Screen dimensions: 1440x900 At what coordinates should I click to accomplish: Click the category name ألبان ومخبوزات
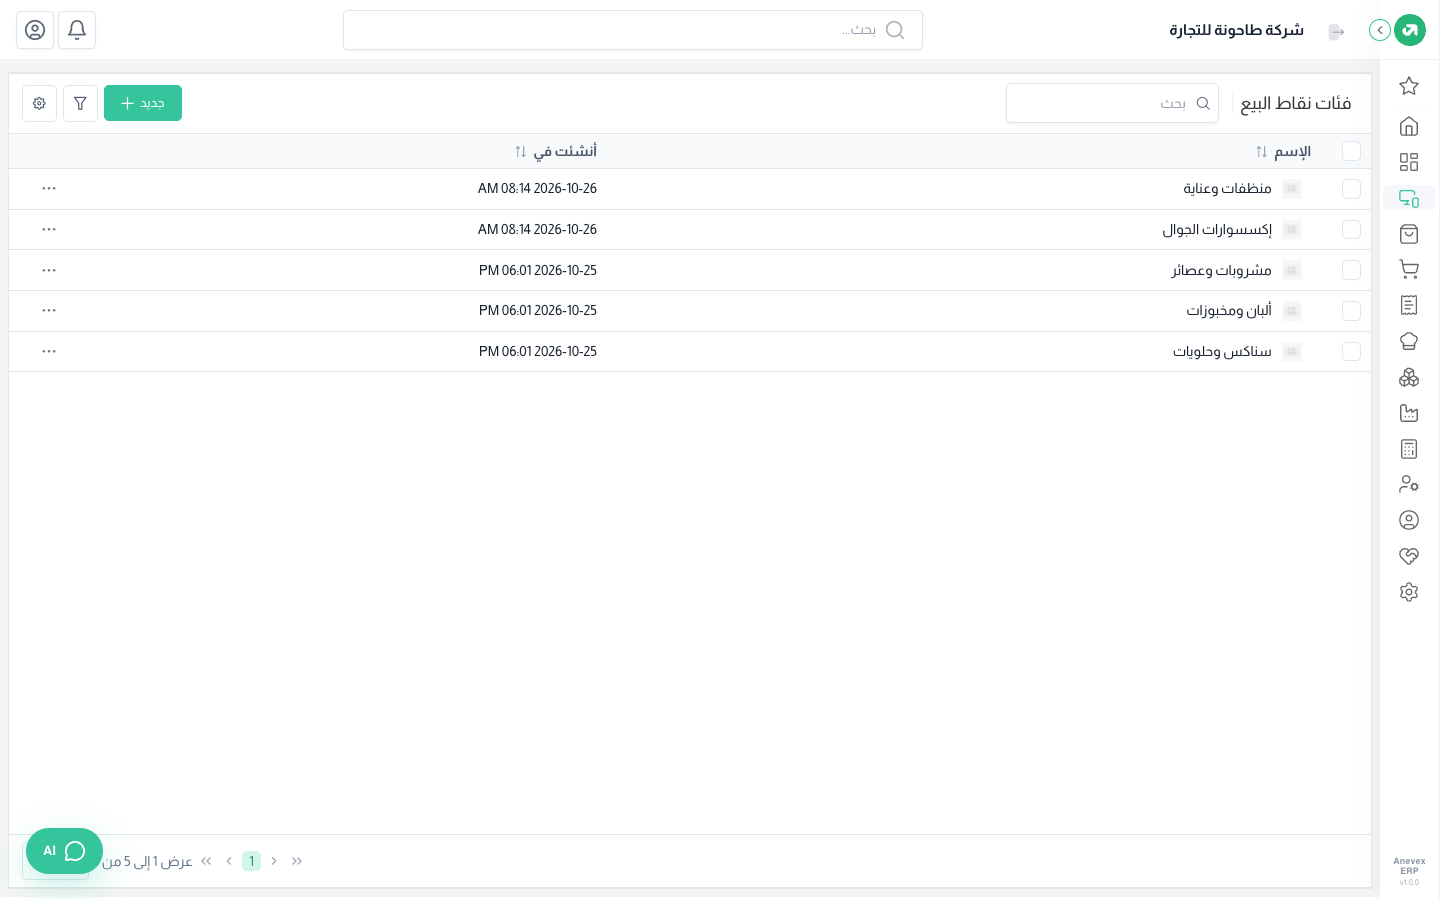tap(1229, 311)
